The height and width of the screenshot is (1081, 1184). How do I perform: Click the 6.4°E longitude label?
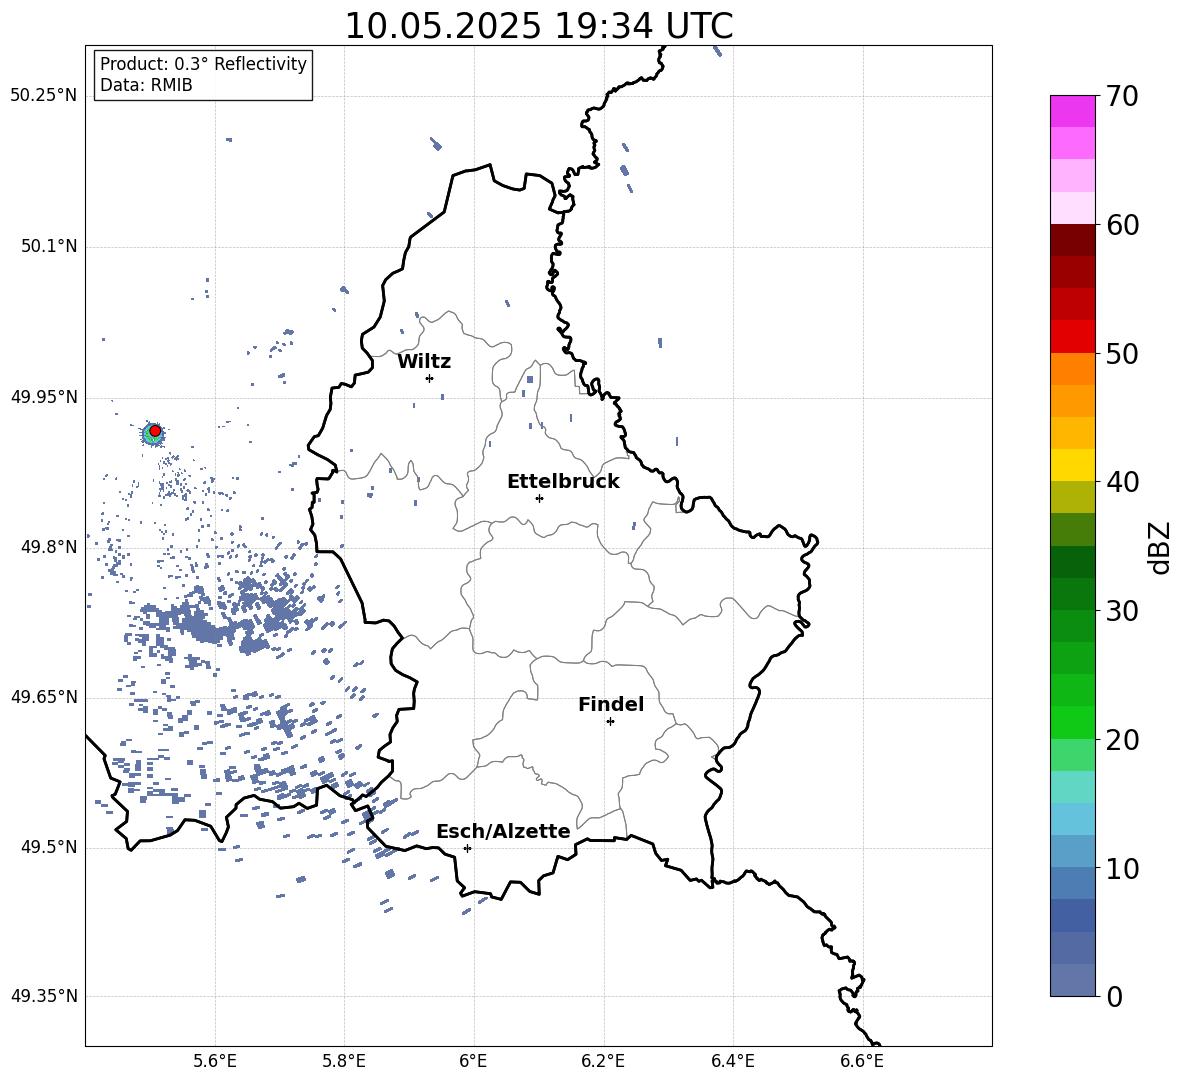[732, 1061]
